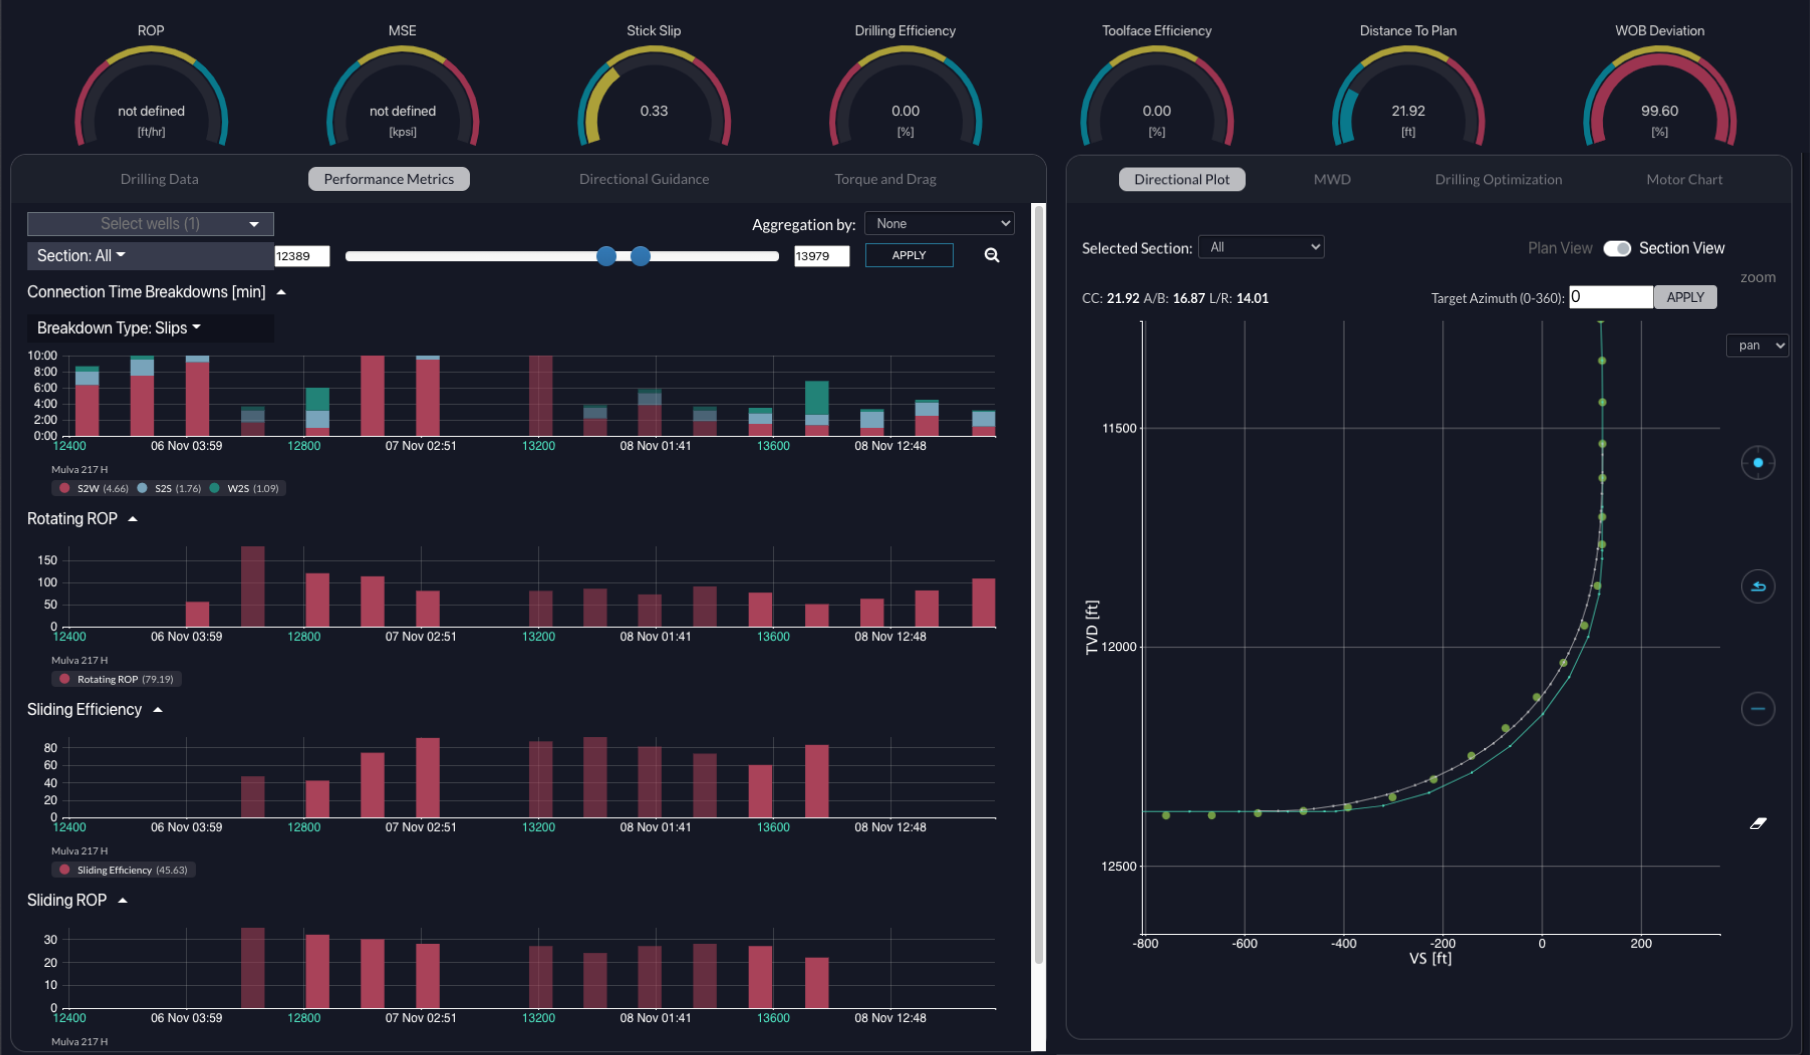Switch to the MWD tab
Screen dimensions: 1810x1055
[1332, 179]
